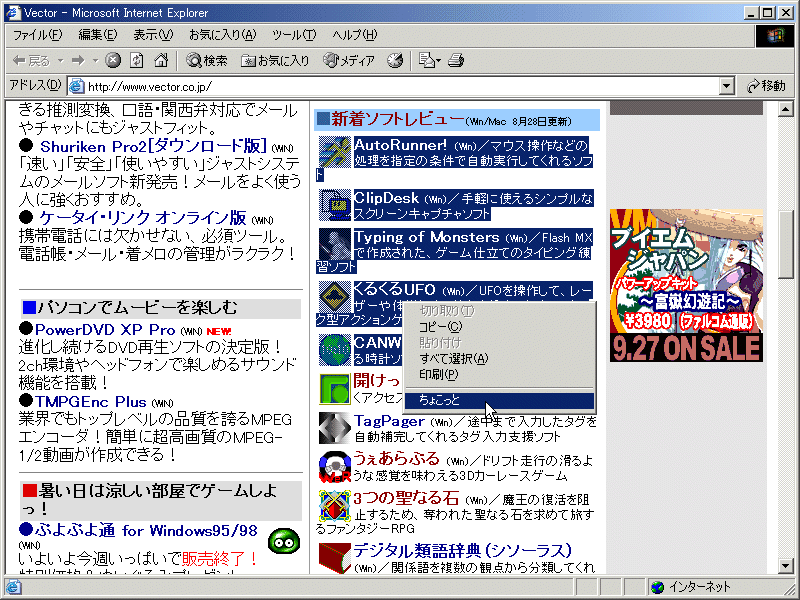800x600 pixels.
Task: Click the くるくるUFO software icon
Action: click(335, 296)
